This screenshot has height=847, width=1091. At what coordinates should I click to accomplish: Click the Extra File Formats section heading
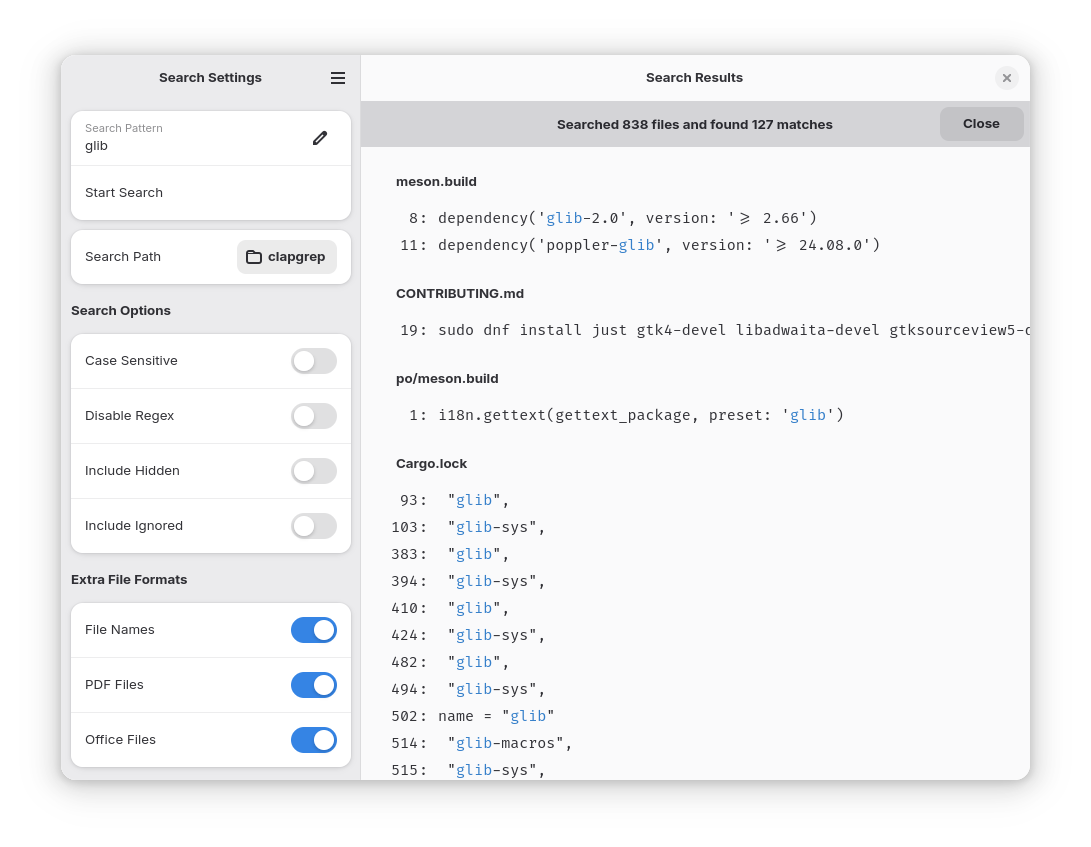129,580
